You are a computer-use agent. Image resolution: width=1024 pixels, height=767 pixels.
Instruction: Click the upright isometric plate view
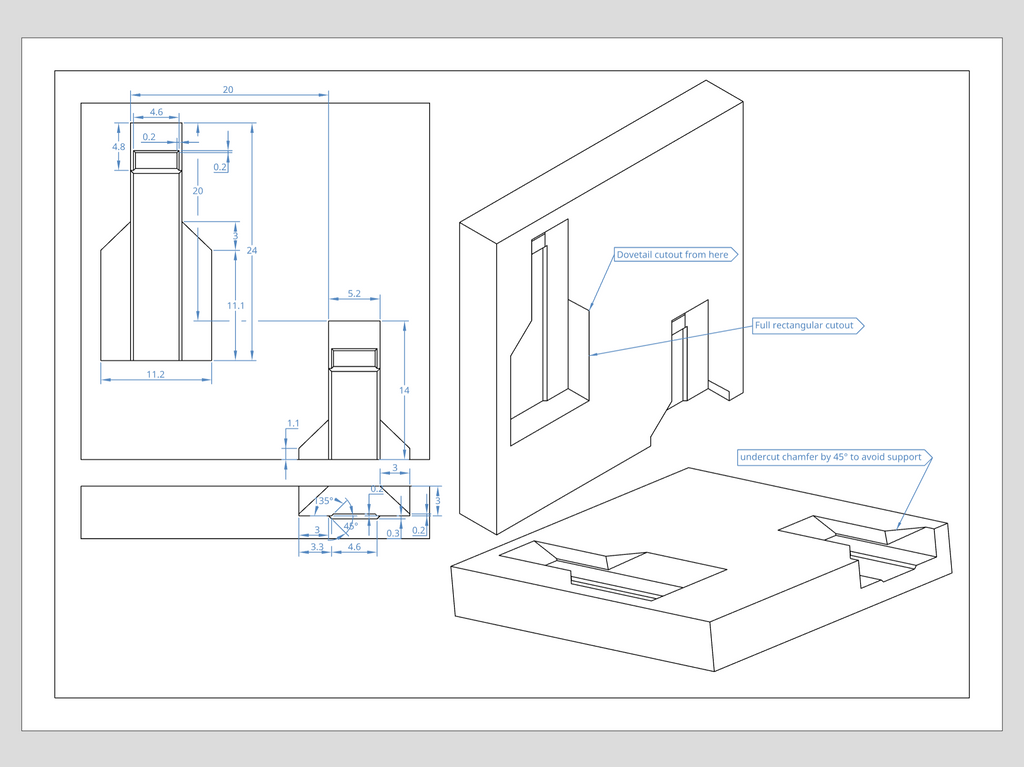pyautogui.click(x=601, y=307)
